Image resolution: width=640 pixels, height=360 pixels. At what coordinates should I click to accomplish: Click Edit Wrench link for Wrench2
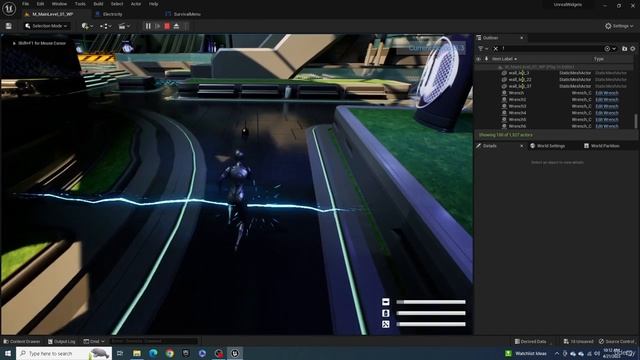click(x=607, y=100)
